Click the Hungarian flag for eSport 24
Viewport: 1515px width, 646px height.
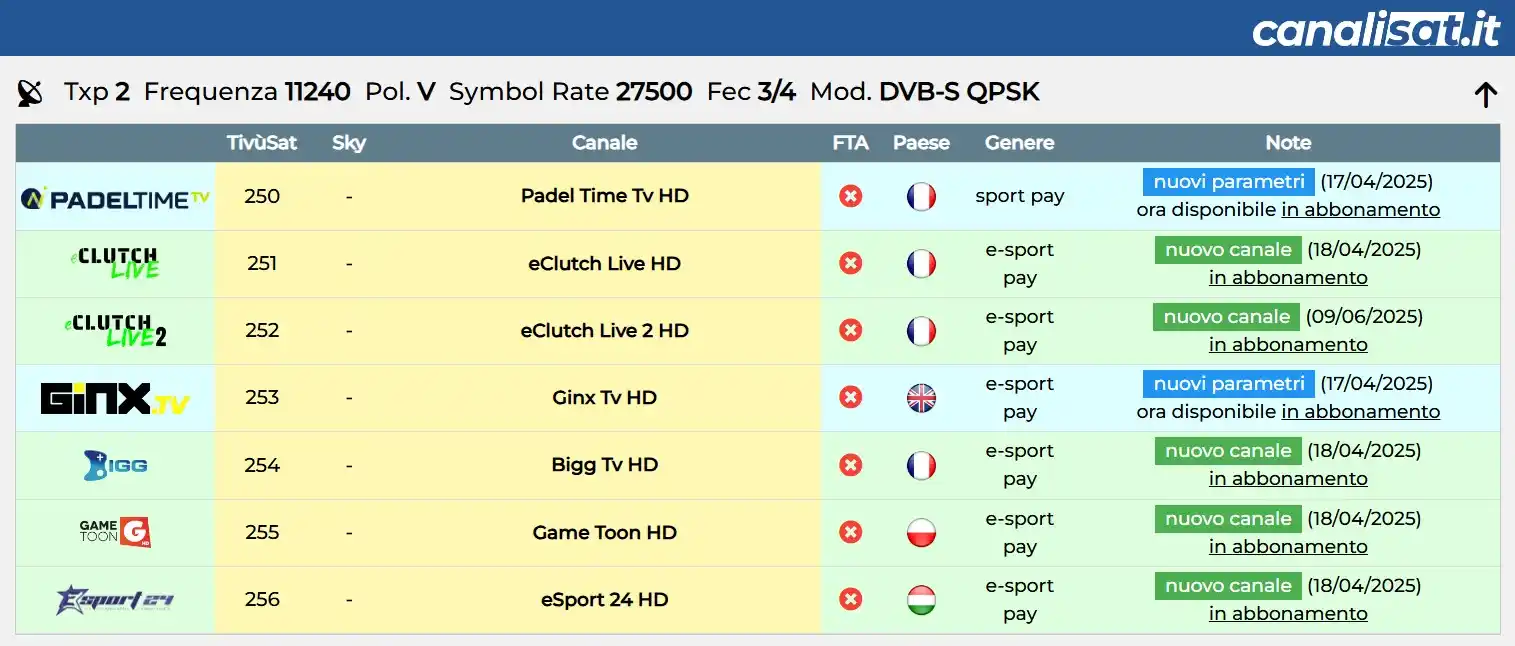click(x=921, y=600)
